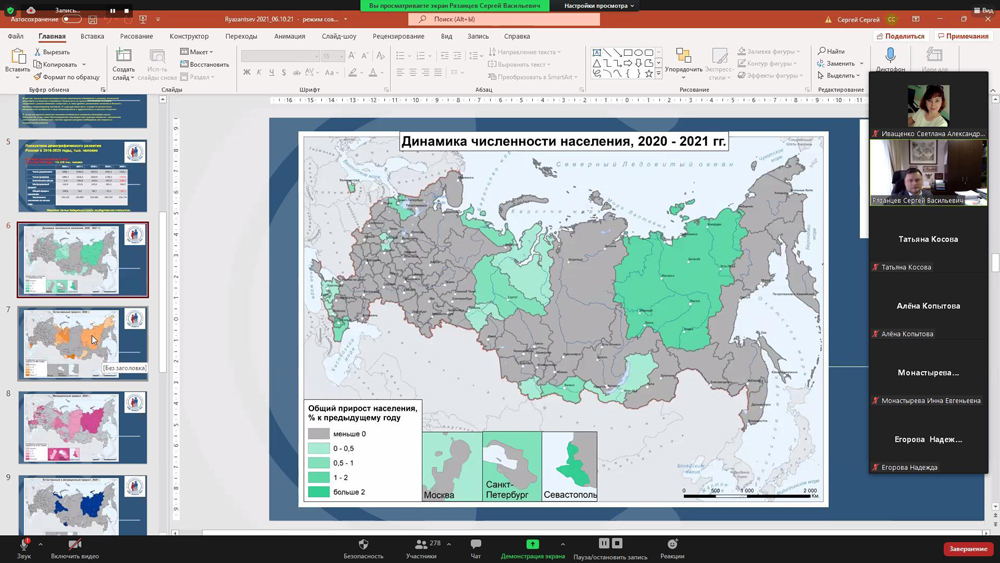Turn on camera with Включить видео
Image resolution: width=1000 pixels, height=563 pixels.
click(74, 544)
